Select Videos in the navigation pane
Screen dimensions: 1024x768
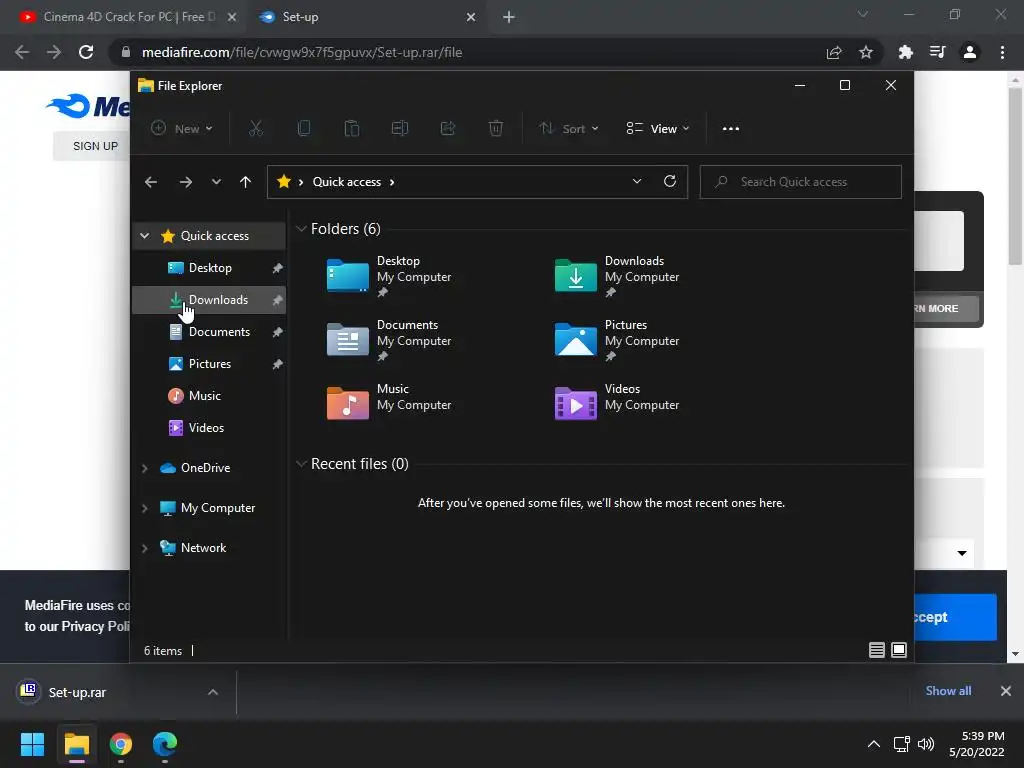click(x=209, y=428)
